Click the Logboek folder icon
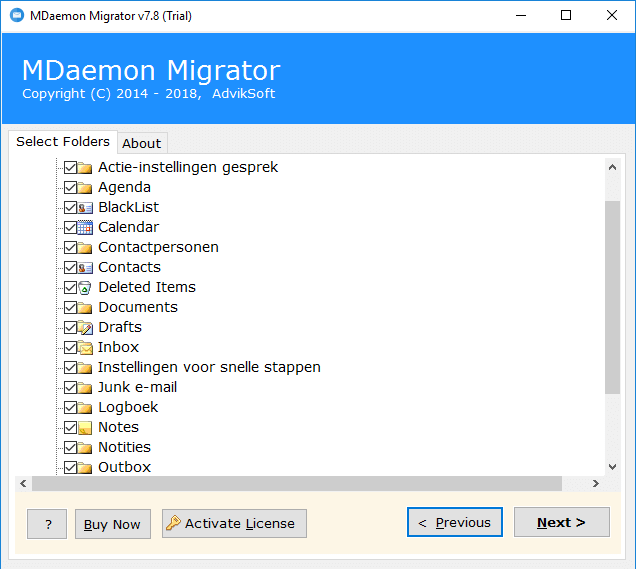 (85, 407)
